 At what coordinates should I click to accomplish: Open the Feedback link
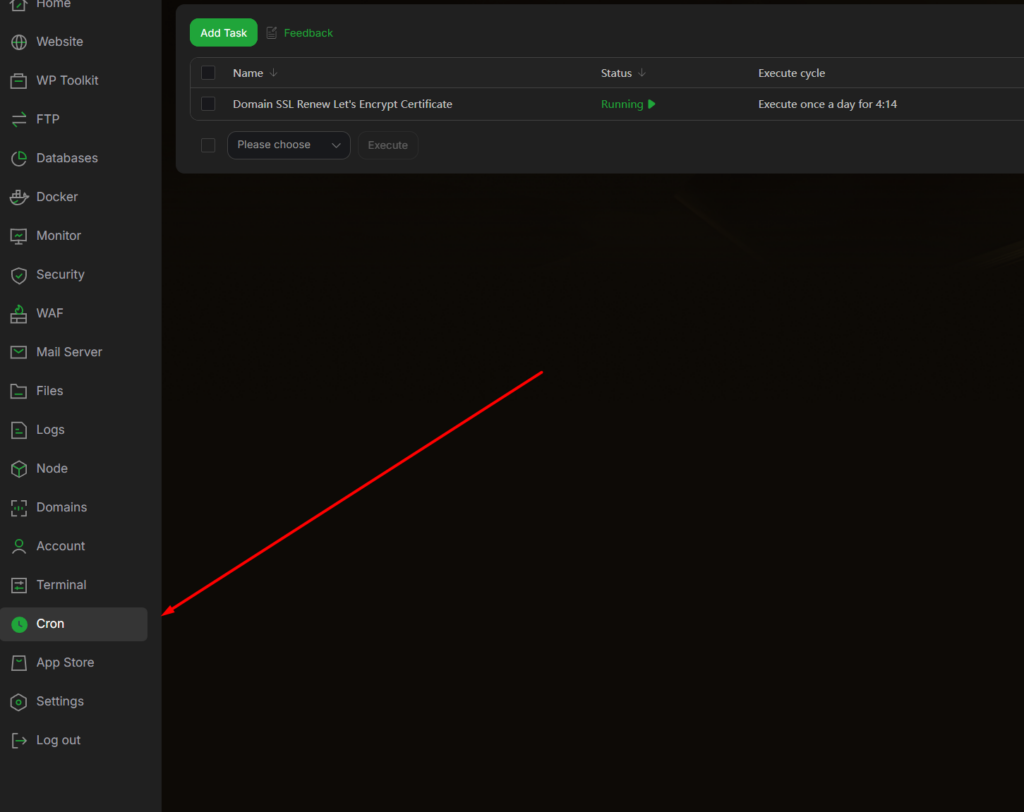point(308,33)
